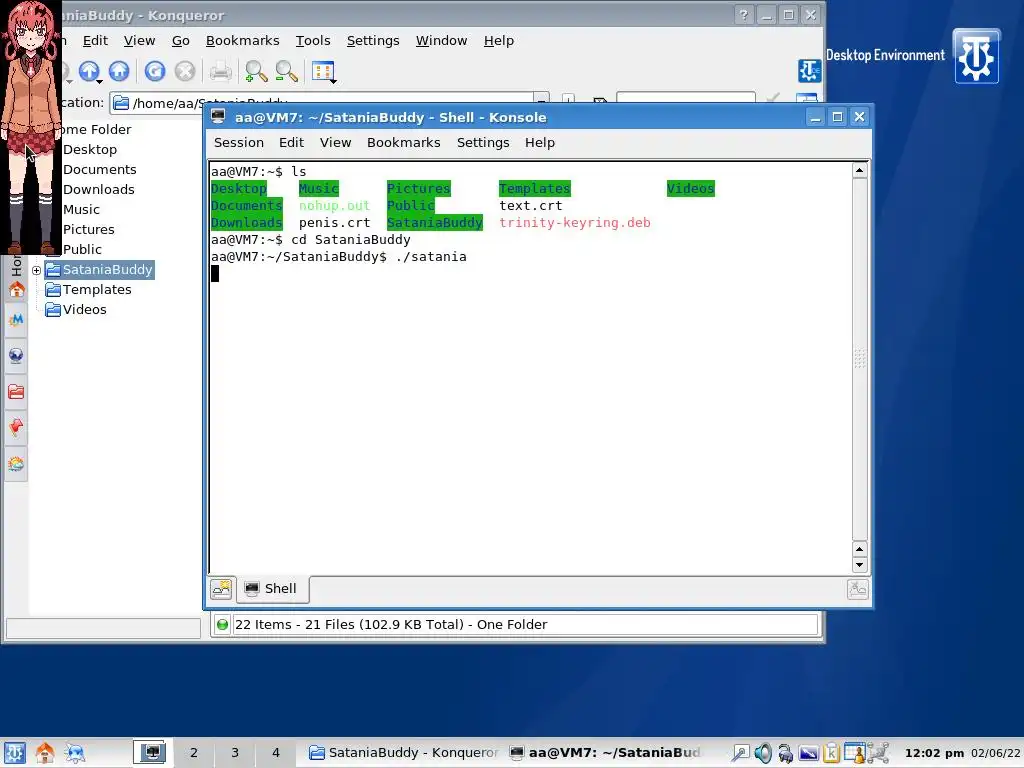Expand the SataniaBuddy tree node
This screenshot has height=768, width=1024.
point(37,270)
